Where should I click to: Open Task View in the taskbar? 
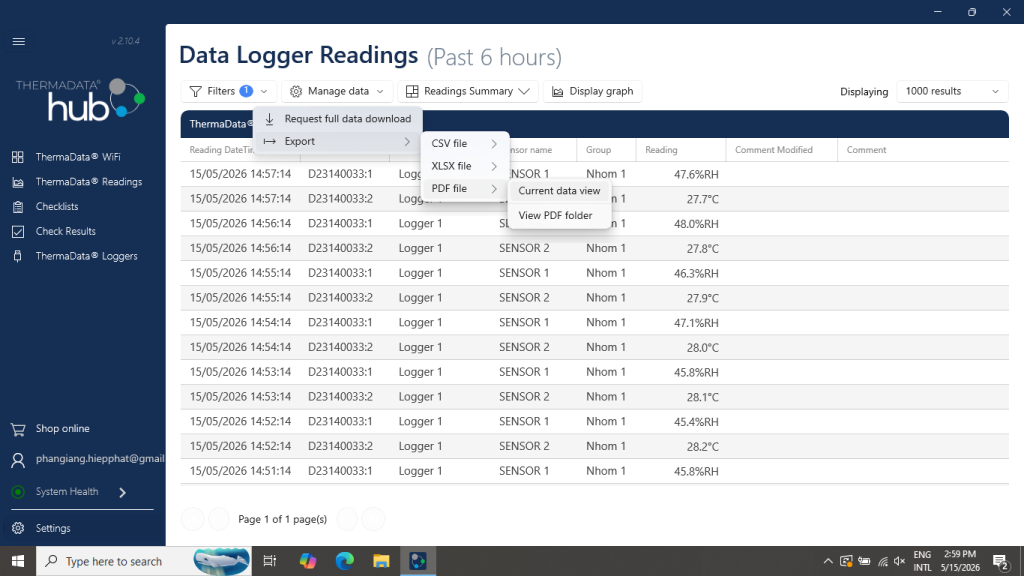tap(269, 561)
